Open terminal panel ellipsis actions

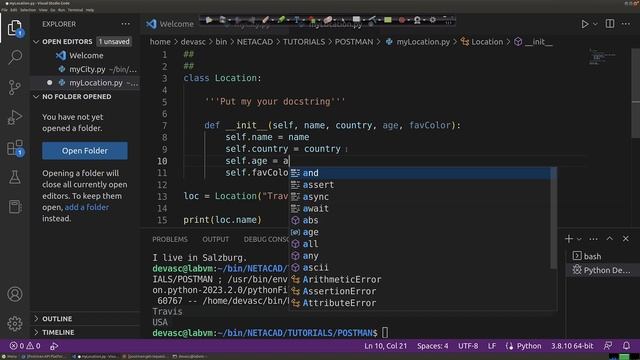(x=593, y=239)
